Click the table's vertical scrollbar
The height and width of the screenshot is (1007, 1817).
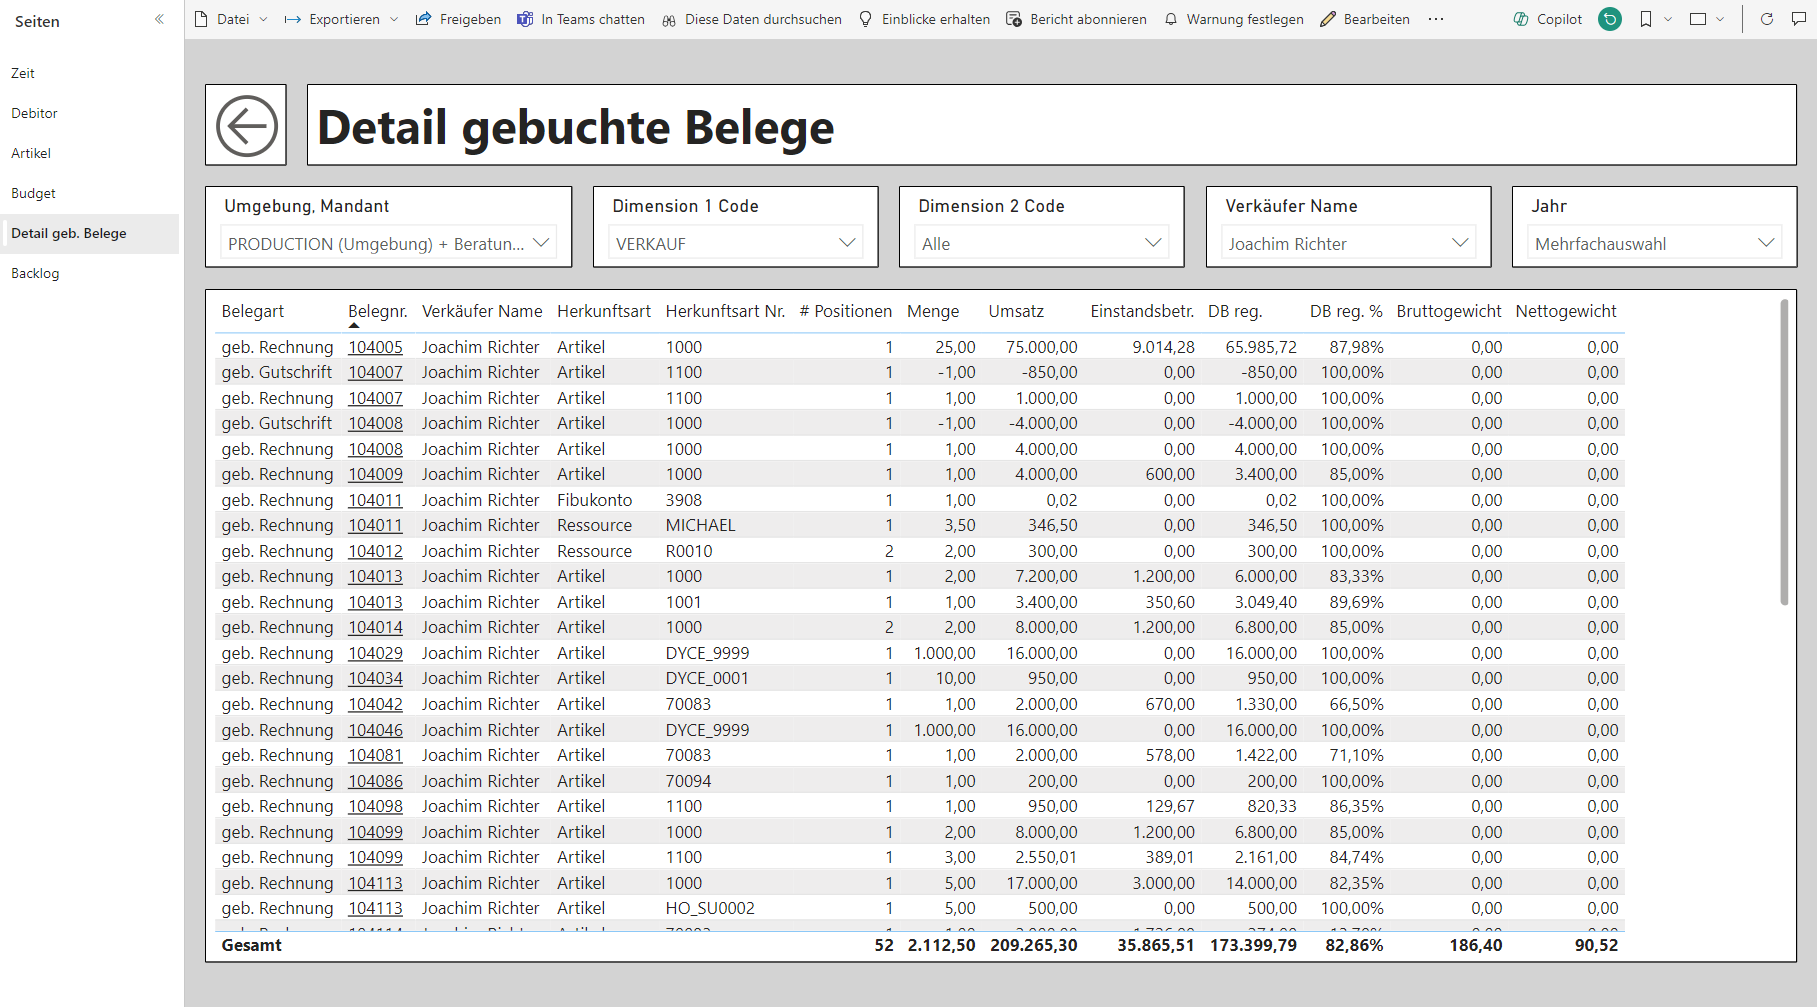(x=1783, y=450)
